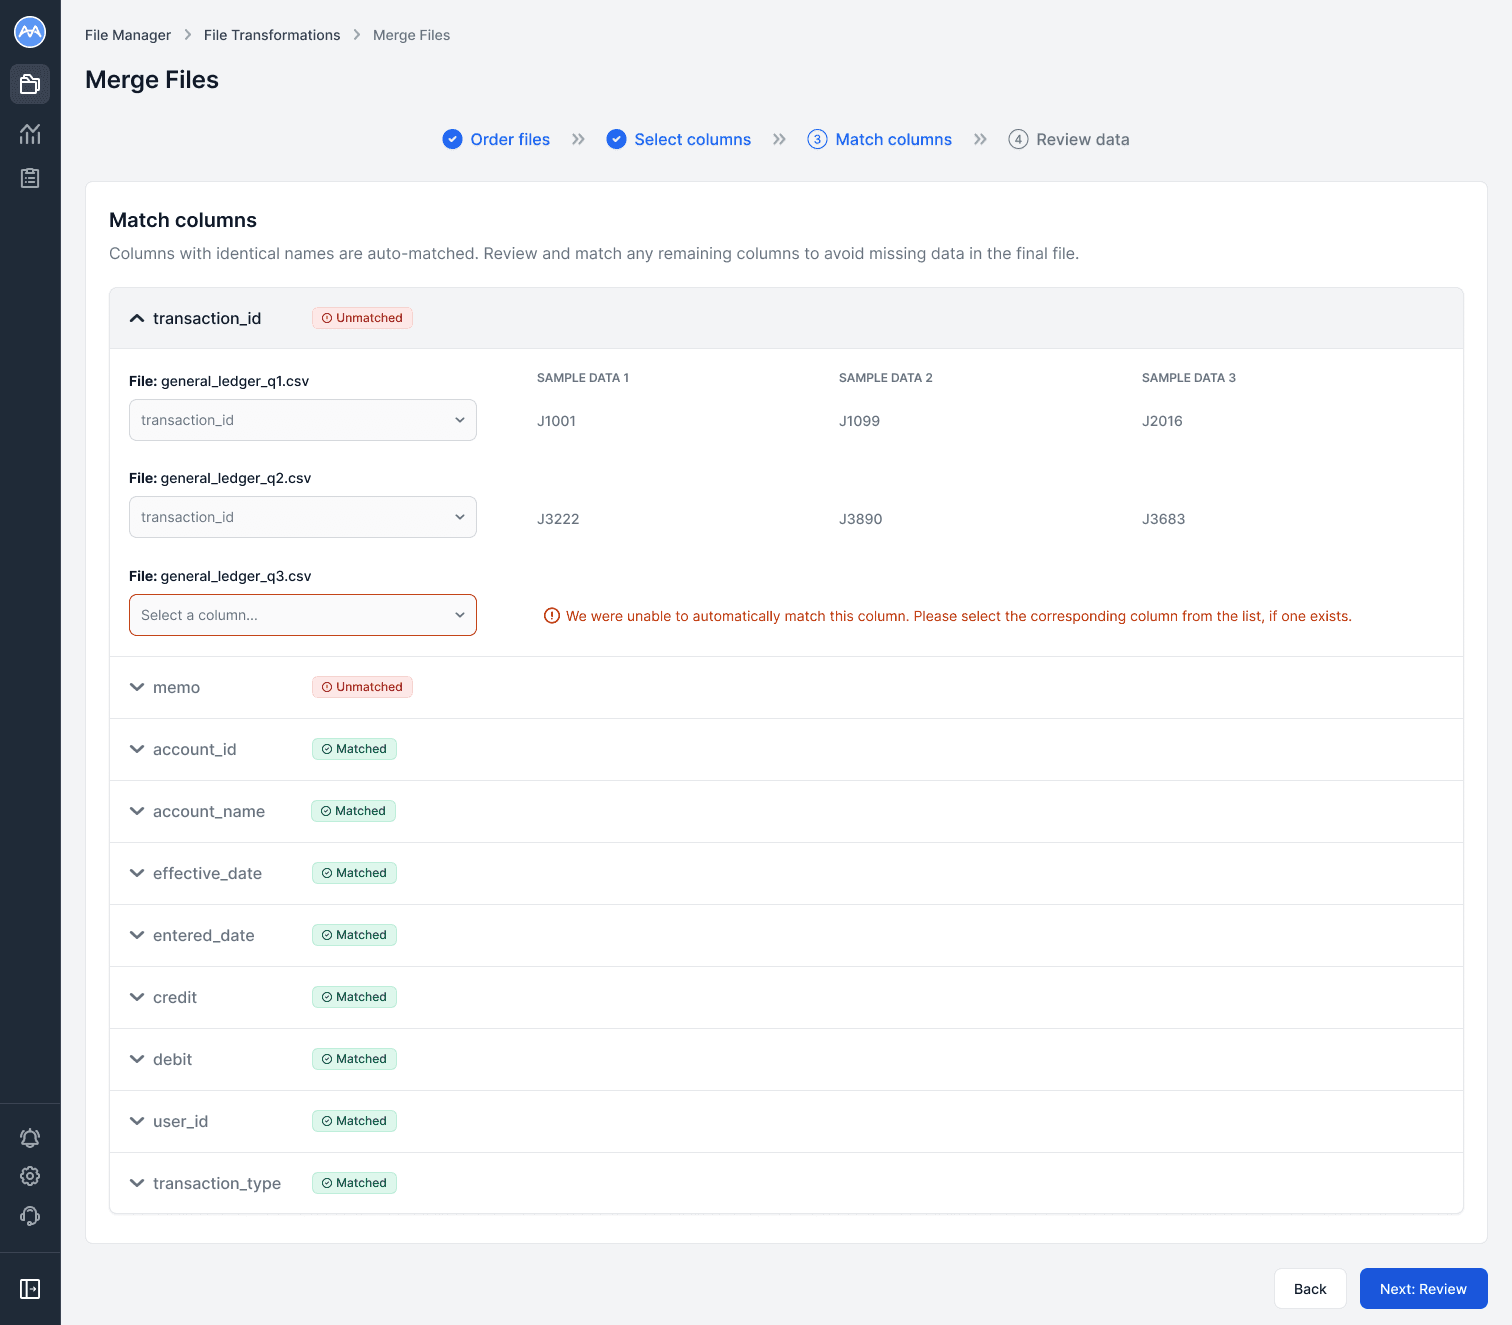This screenshot has width=1512, height=1325.
Task: Click sample value J1001
Action: pos(556,421)
